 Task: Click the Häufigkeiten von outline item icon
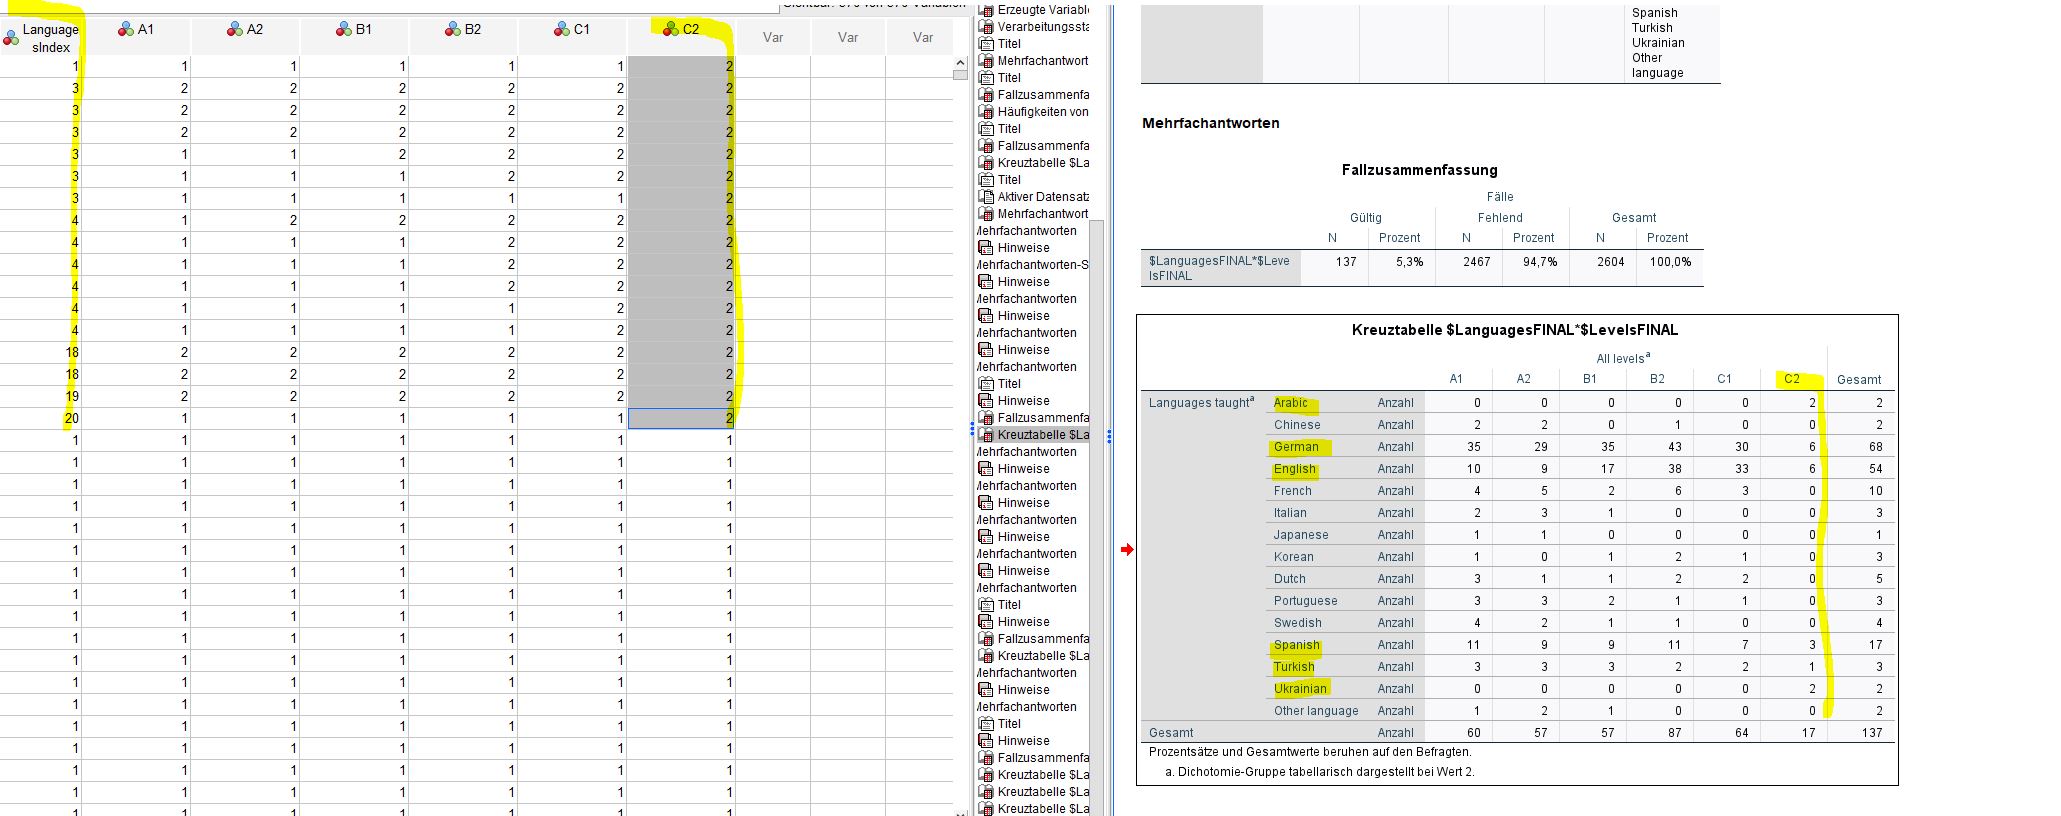(x=986, y=112)
